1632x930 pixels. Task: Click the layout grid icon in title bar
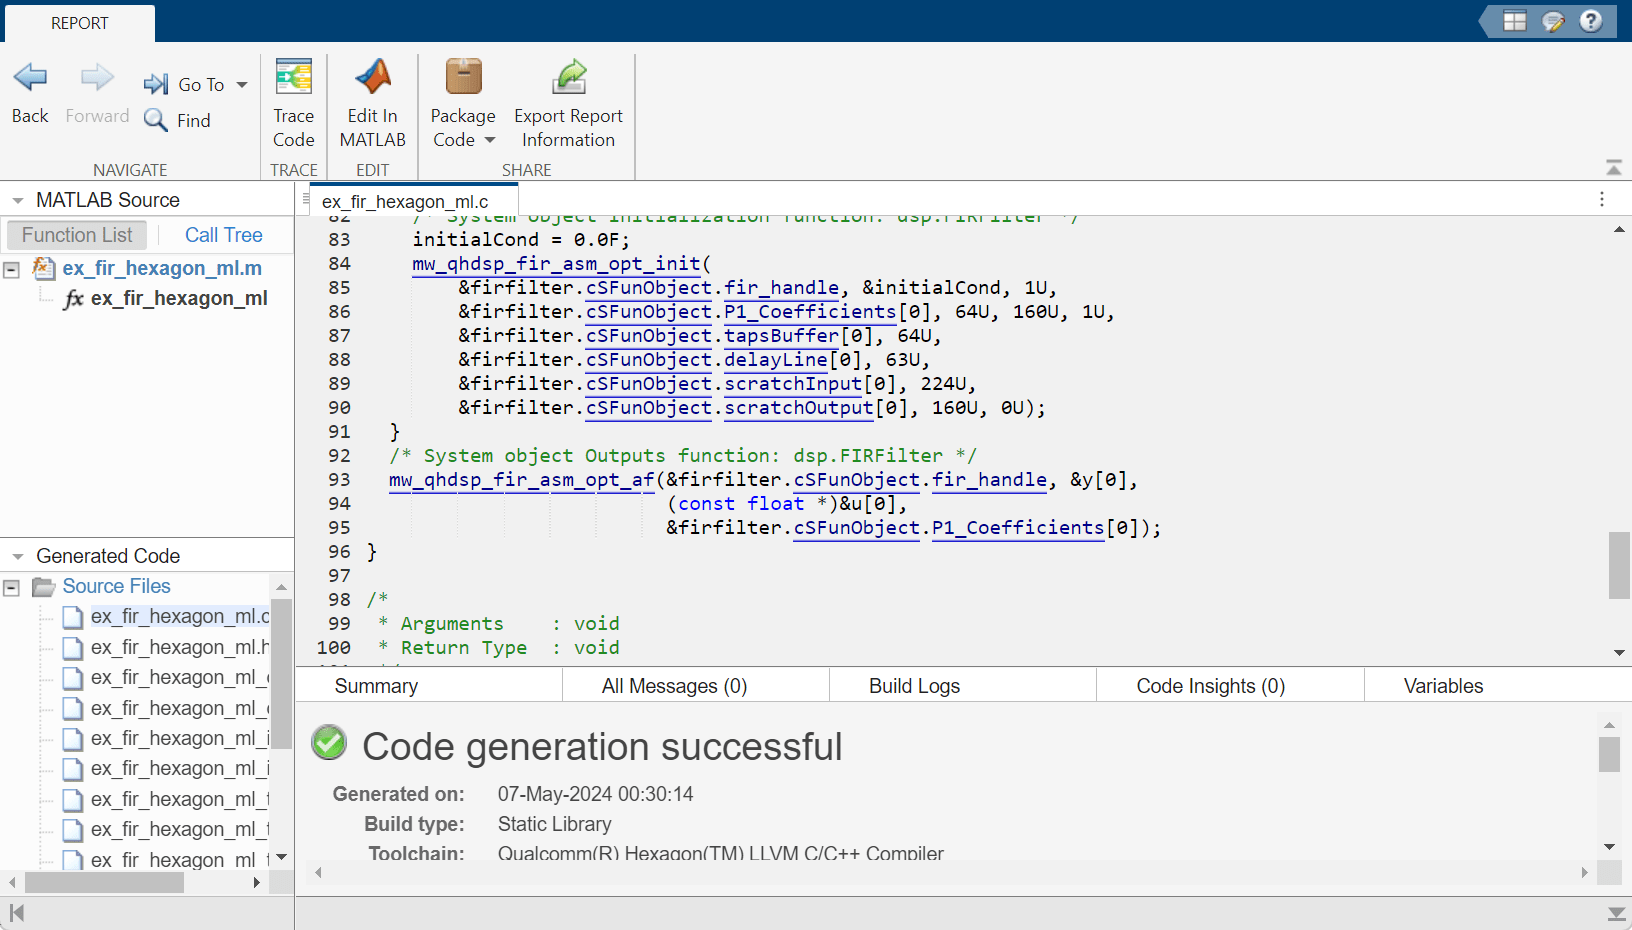1515,21
